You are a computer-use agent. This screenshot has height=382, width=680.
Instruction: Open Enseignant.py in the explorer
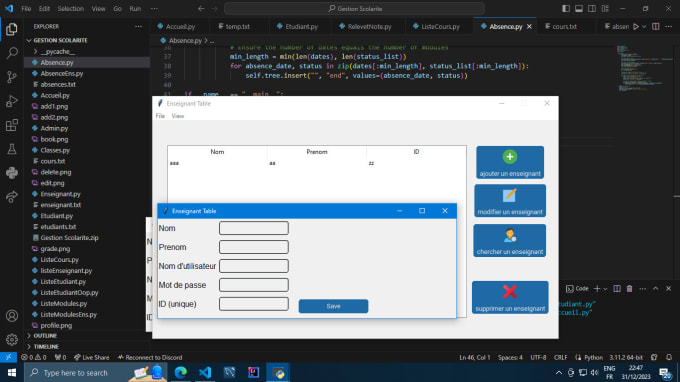[60, 194]
